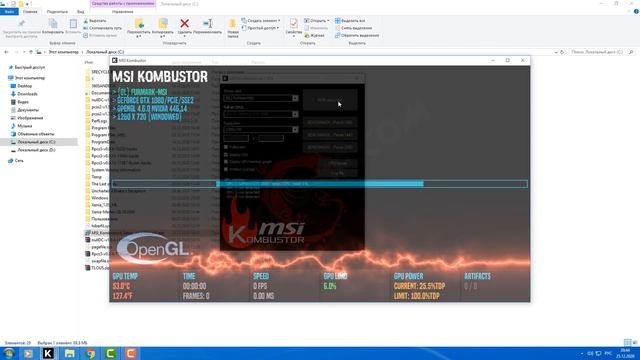Switch to Управление (Manage) ribbon tab
Viewport: 640px width, 360px height.
(122, 12)
